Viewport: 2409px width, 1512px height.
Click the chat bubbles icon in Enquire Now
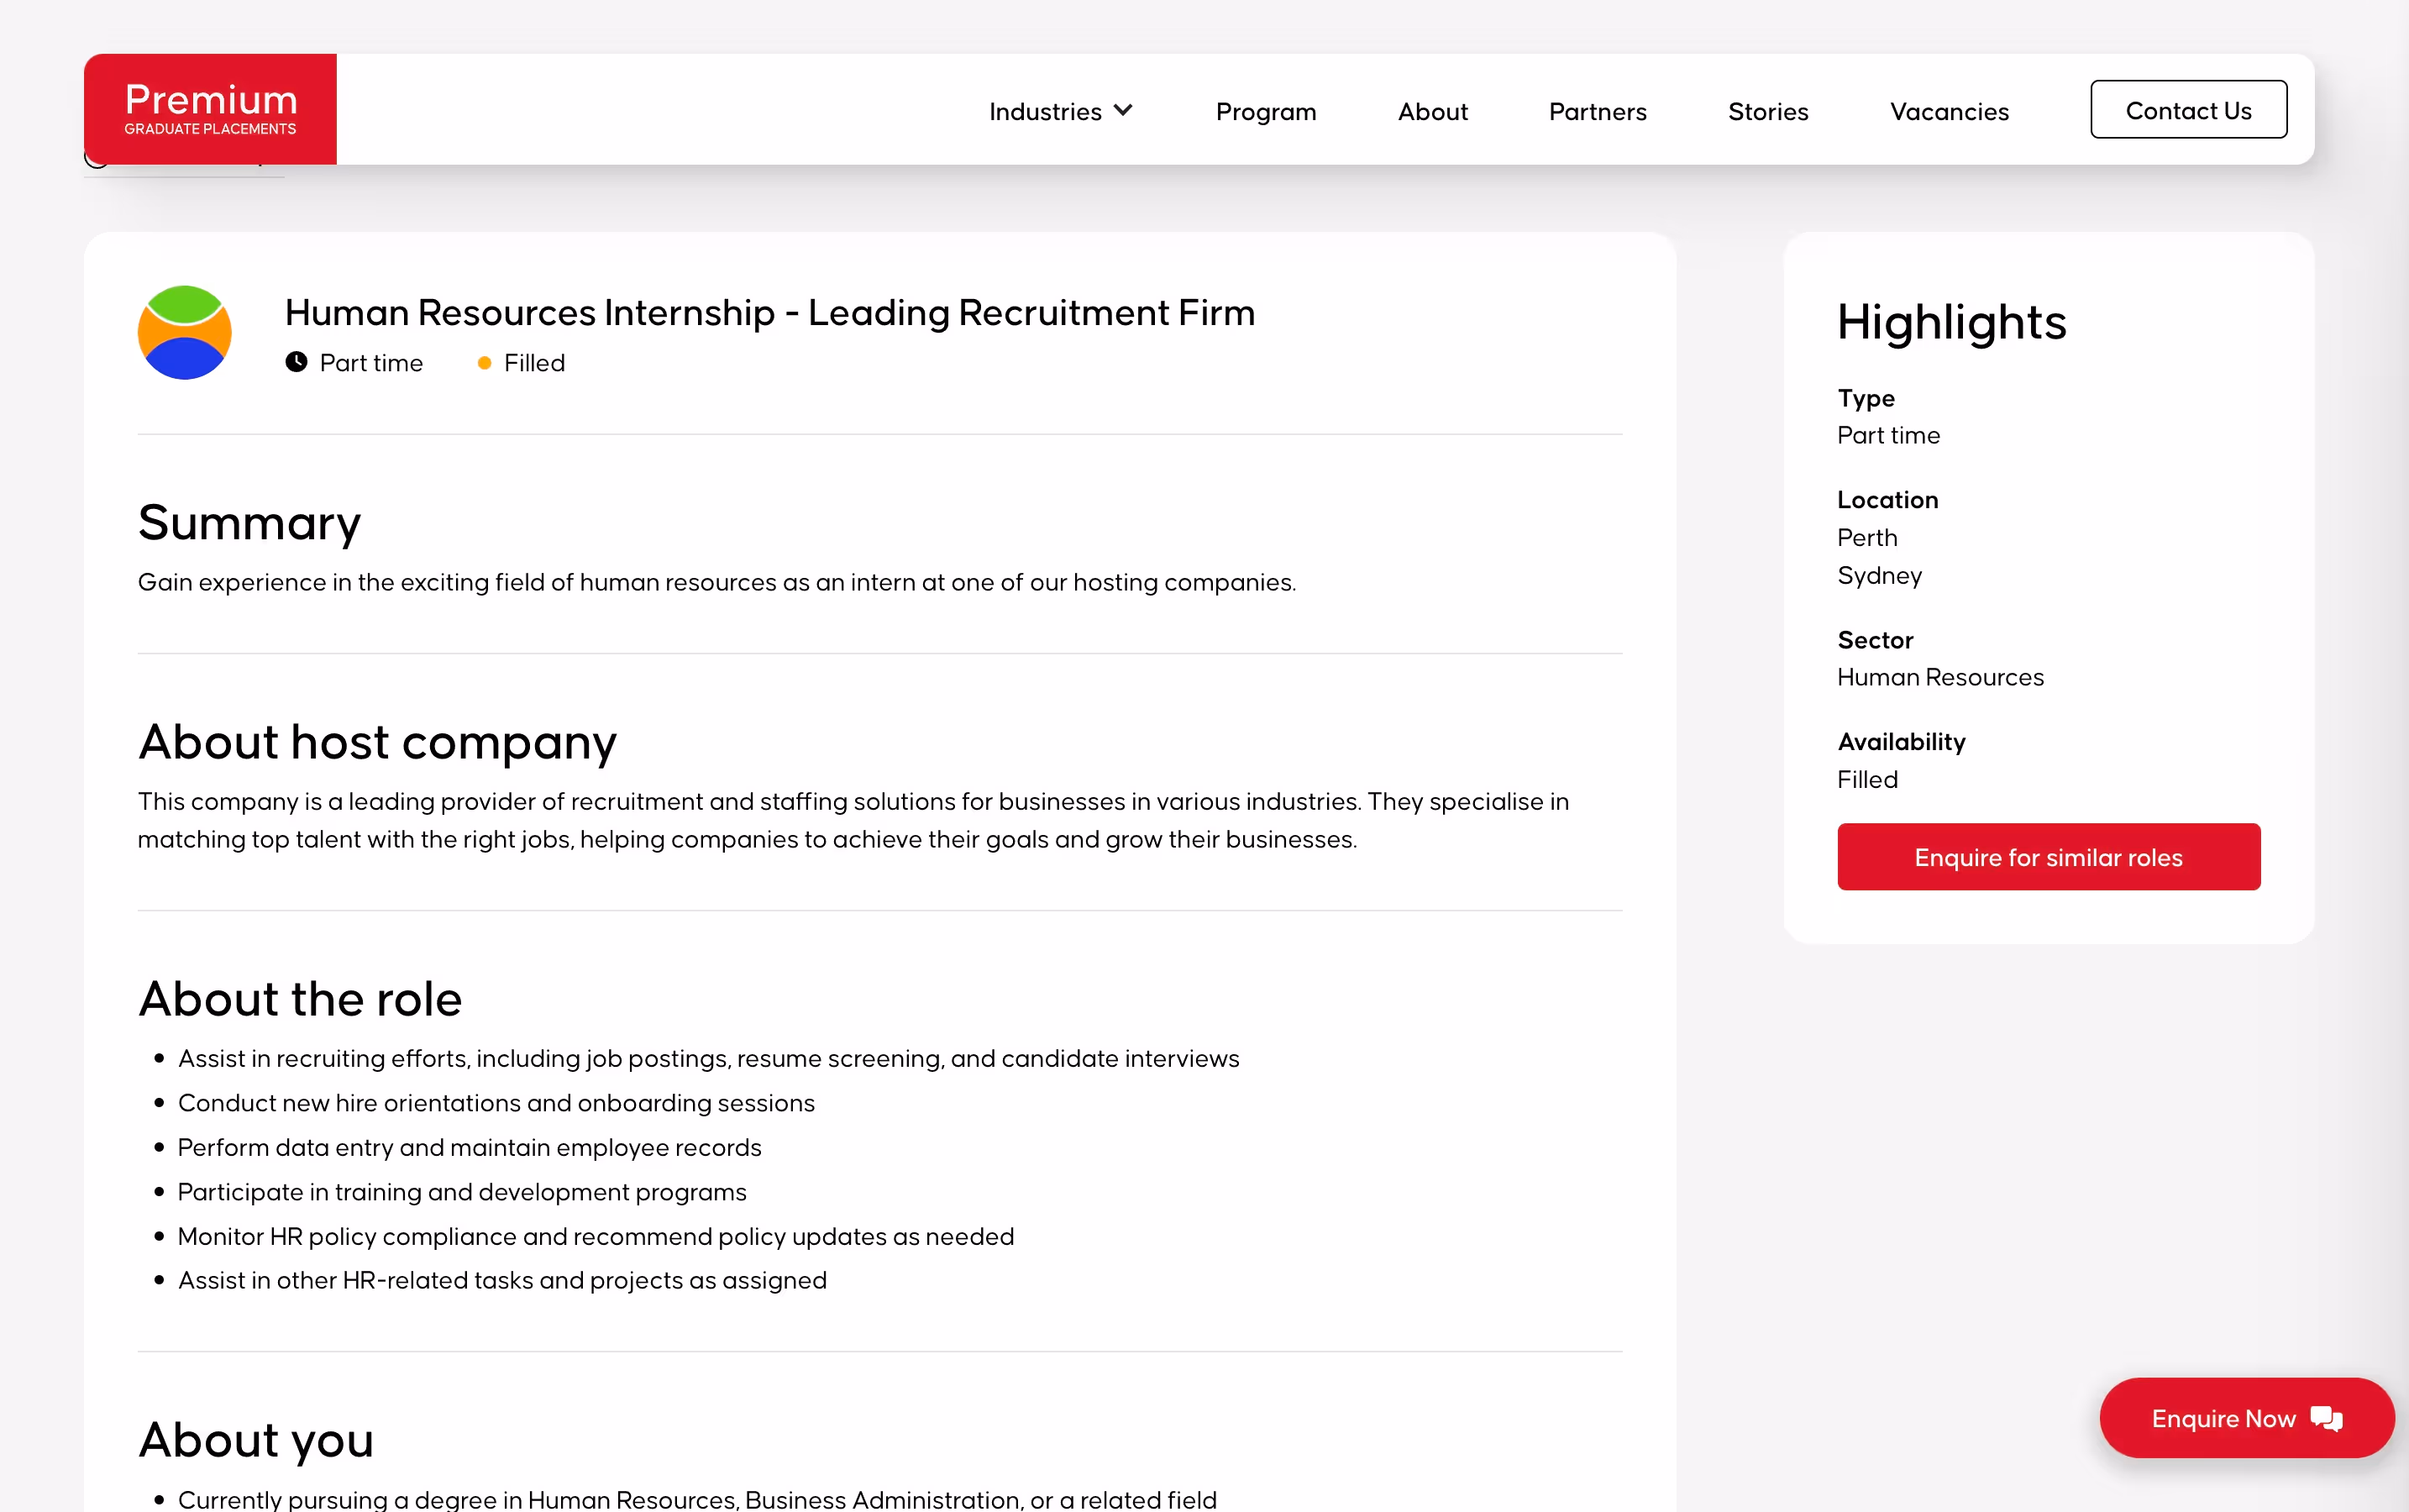[2327, 1418]
